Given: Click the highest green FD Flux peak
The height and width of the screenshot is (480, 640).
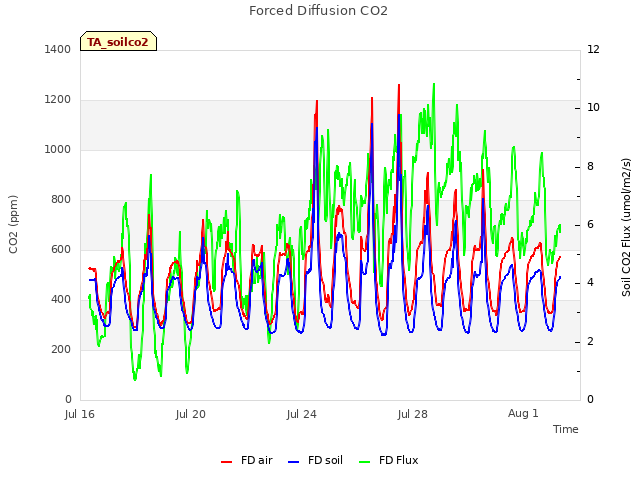Looking at the screenshot, I should 434,84.
